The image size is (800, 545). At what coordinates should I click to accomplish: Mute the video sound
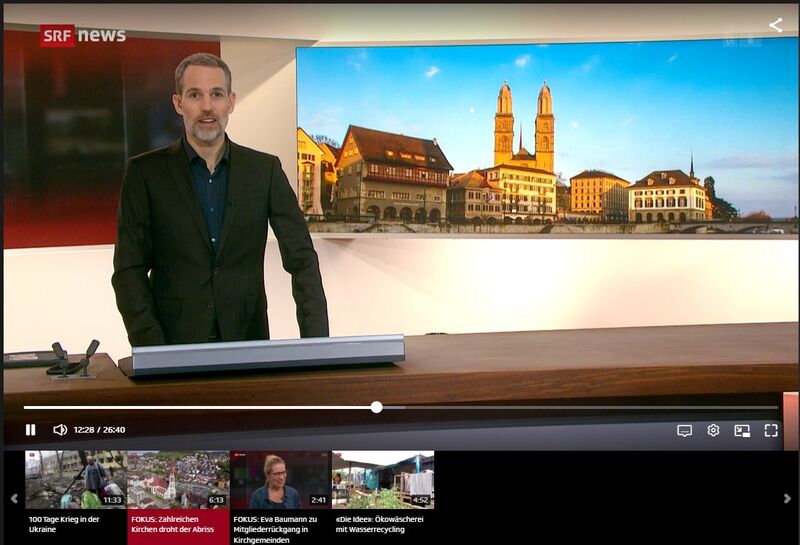click(60, 430)
